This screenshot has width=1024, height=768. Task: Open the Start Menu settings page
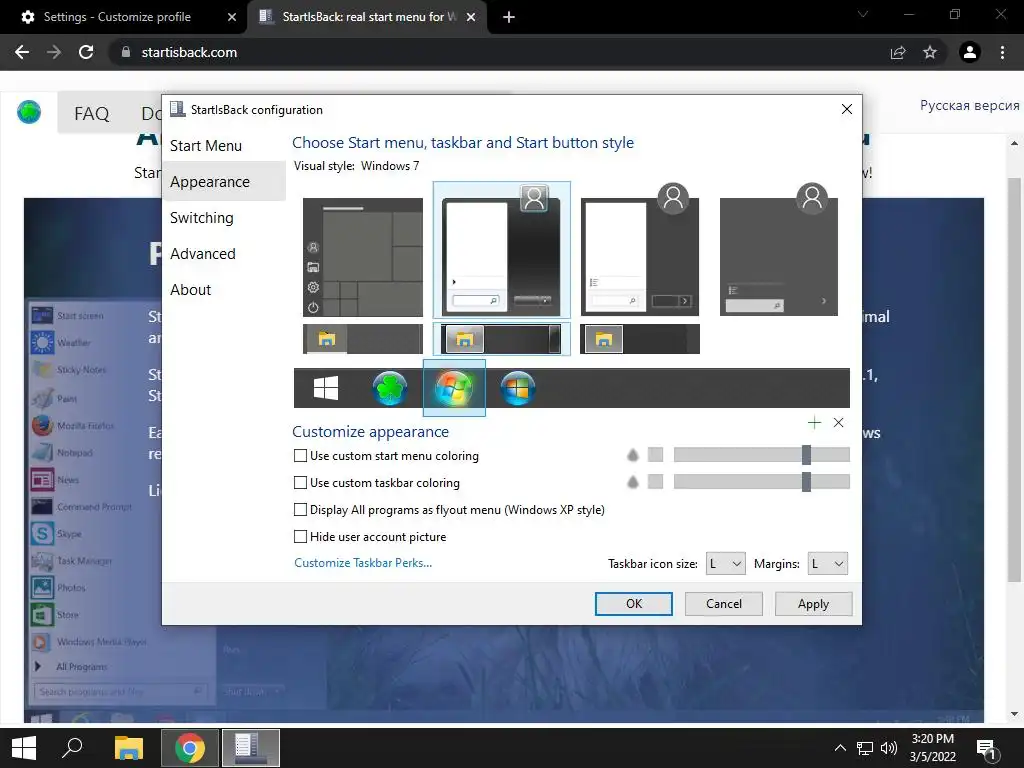[206, 146]
